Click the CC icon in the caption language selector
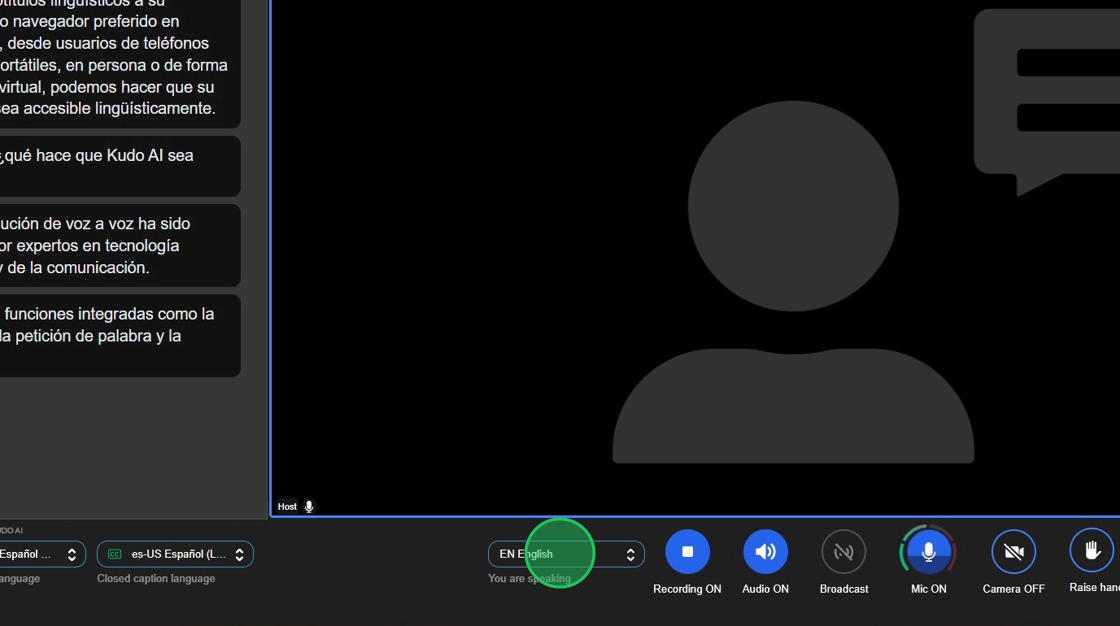 [114, 554]
